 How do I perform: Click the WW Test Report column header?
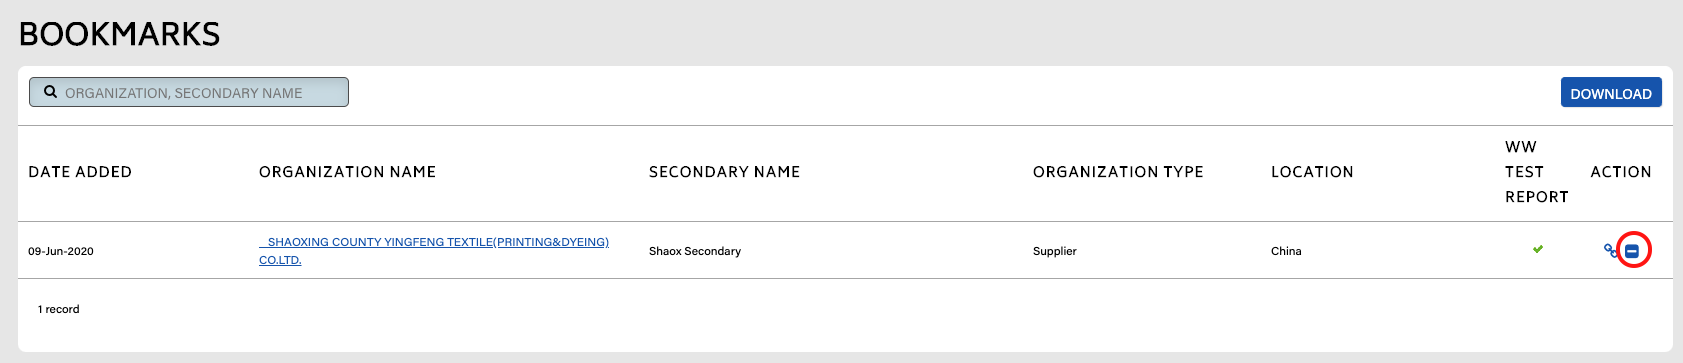pyautogui.click(x=1537, y=172)
